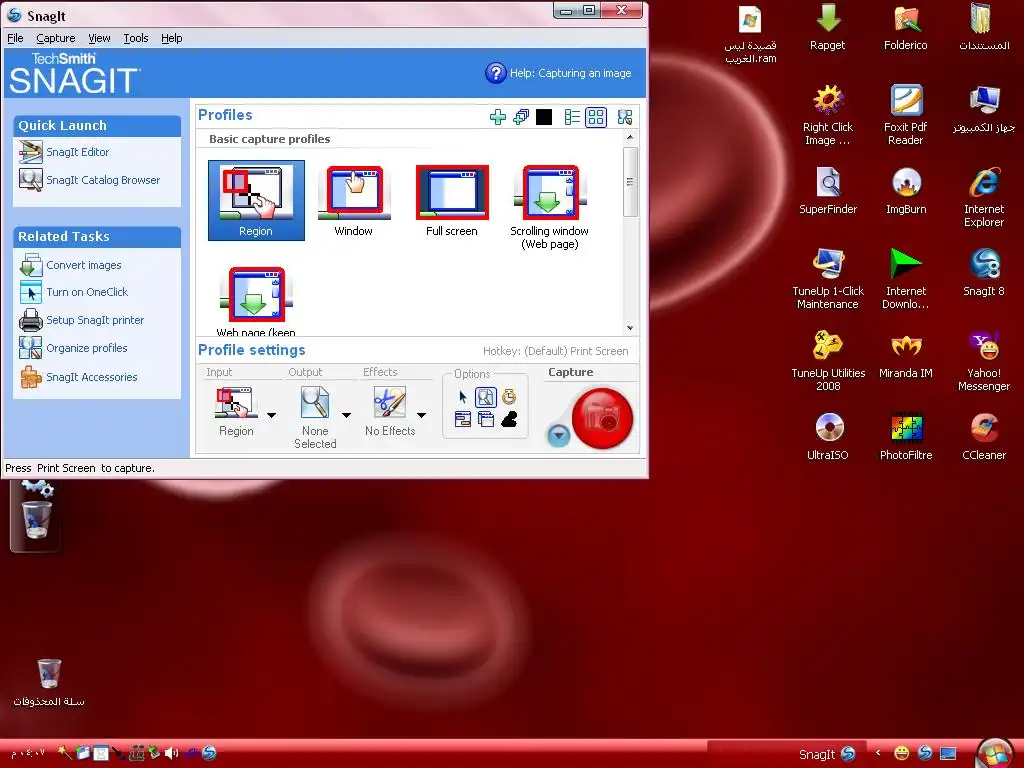Viewport: 1024px width, 768px height.
Task: Select the Full screen capture profile
Action: click(452, 200)
